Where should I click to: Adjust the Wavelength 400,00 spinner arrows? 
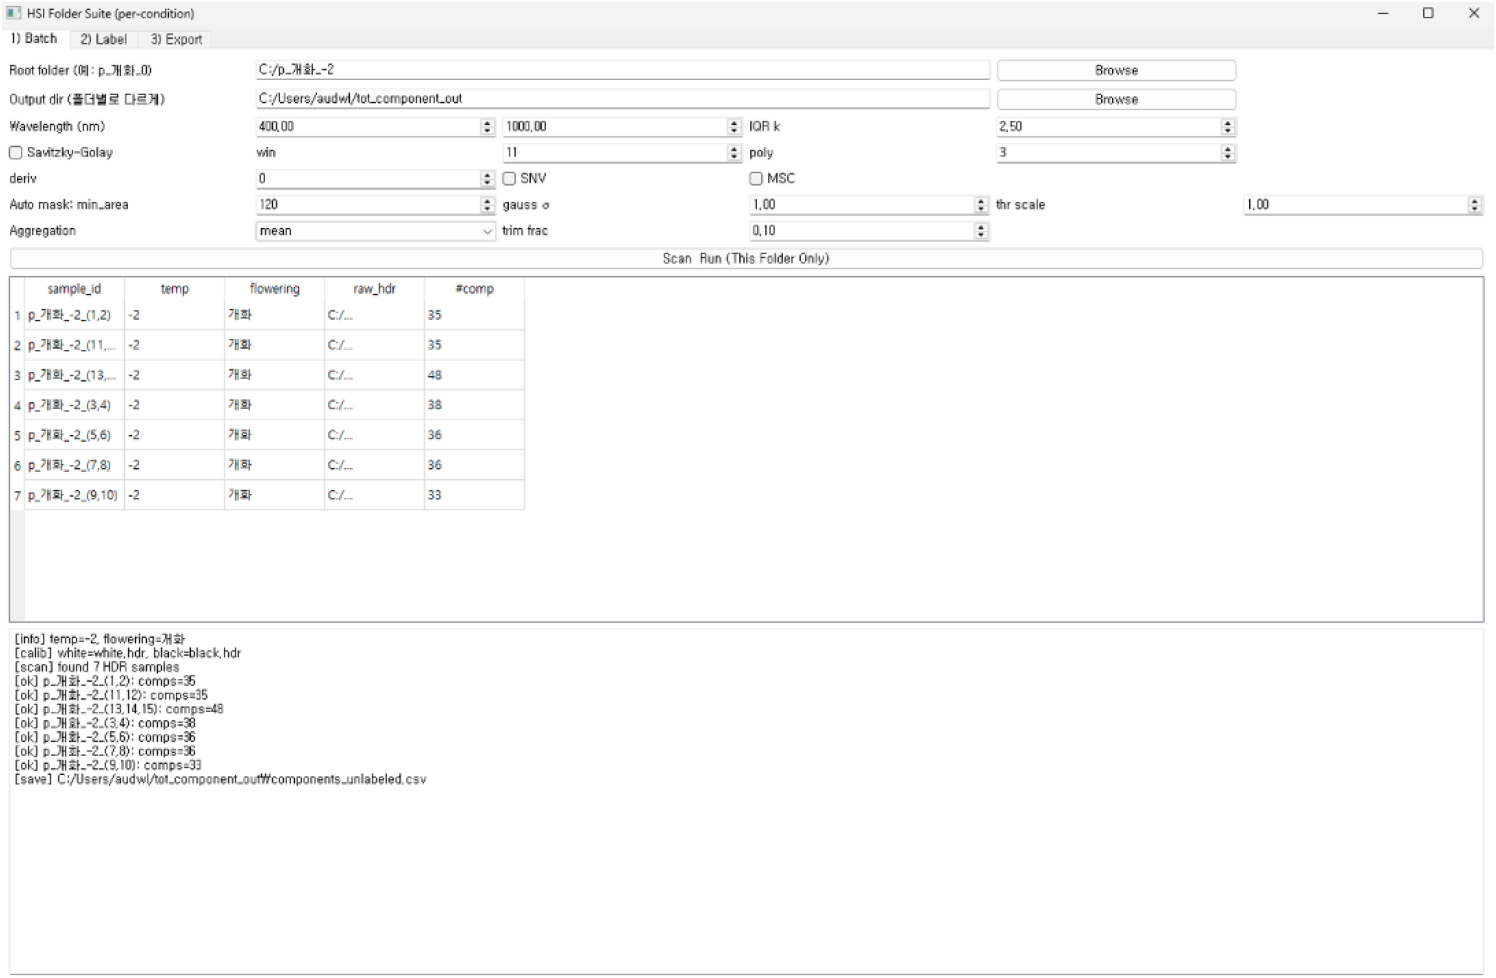pos(488,127)
